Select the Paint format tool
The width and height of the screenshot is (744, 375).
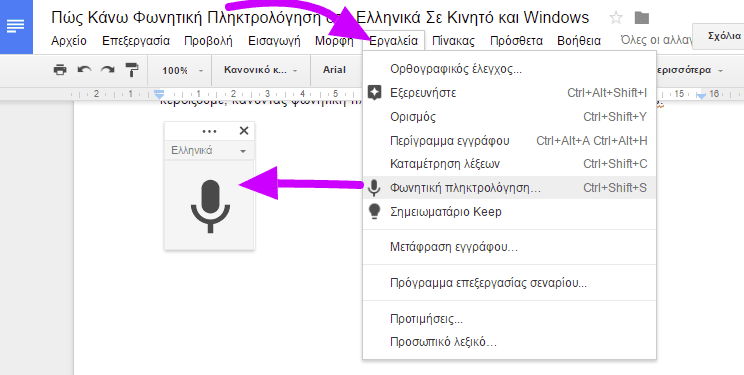tap(132, 70)
